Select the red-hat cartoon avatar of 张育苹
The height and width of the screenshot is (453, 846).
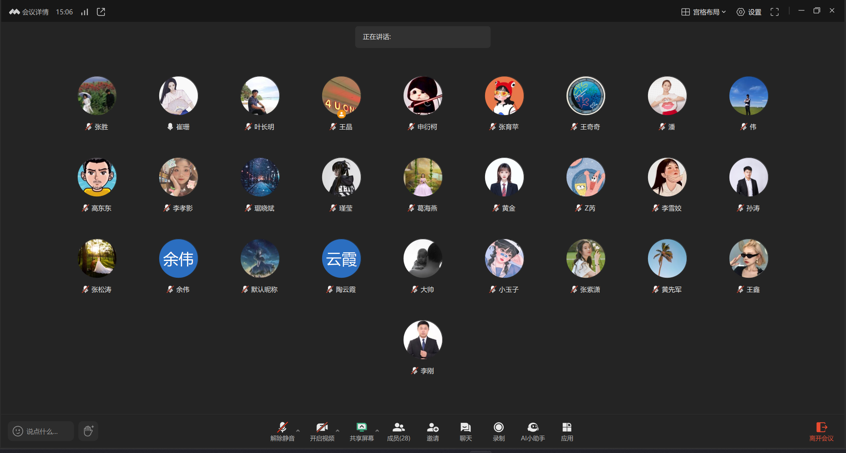pos(504,95)
